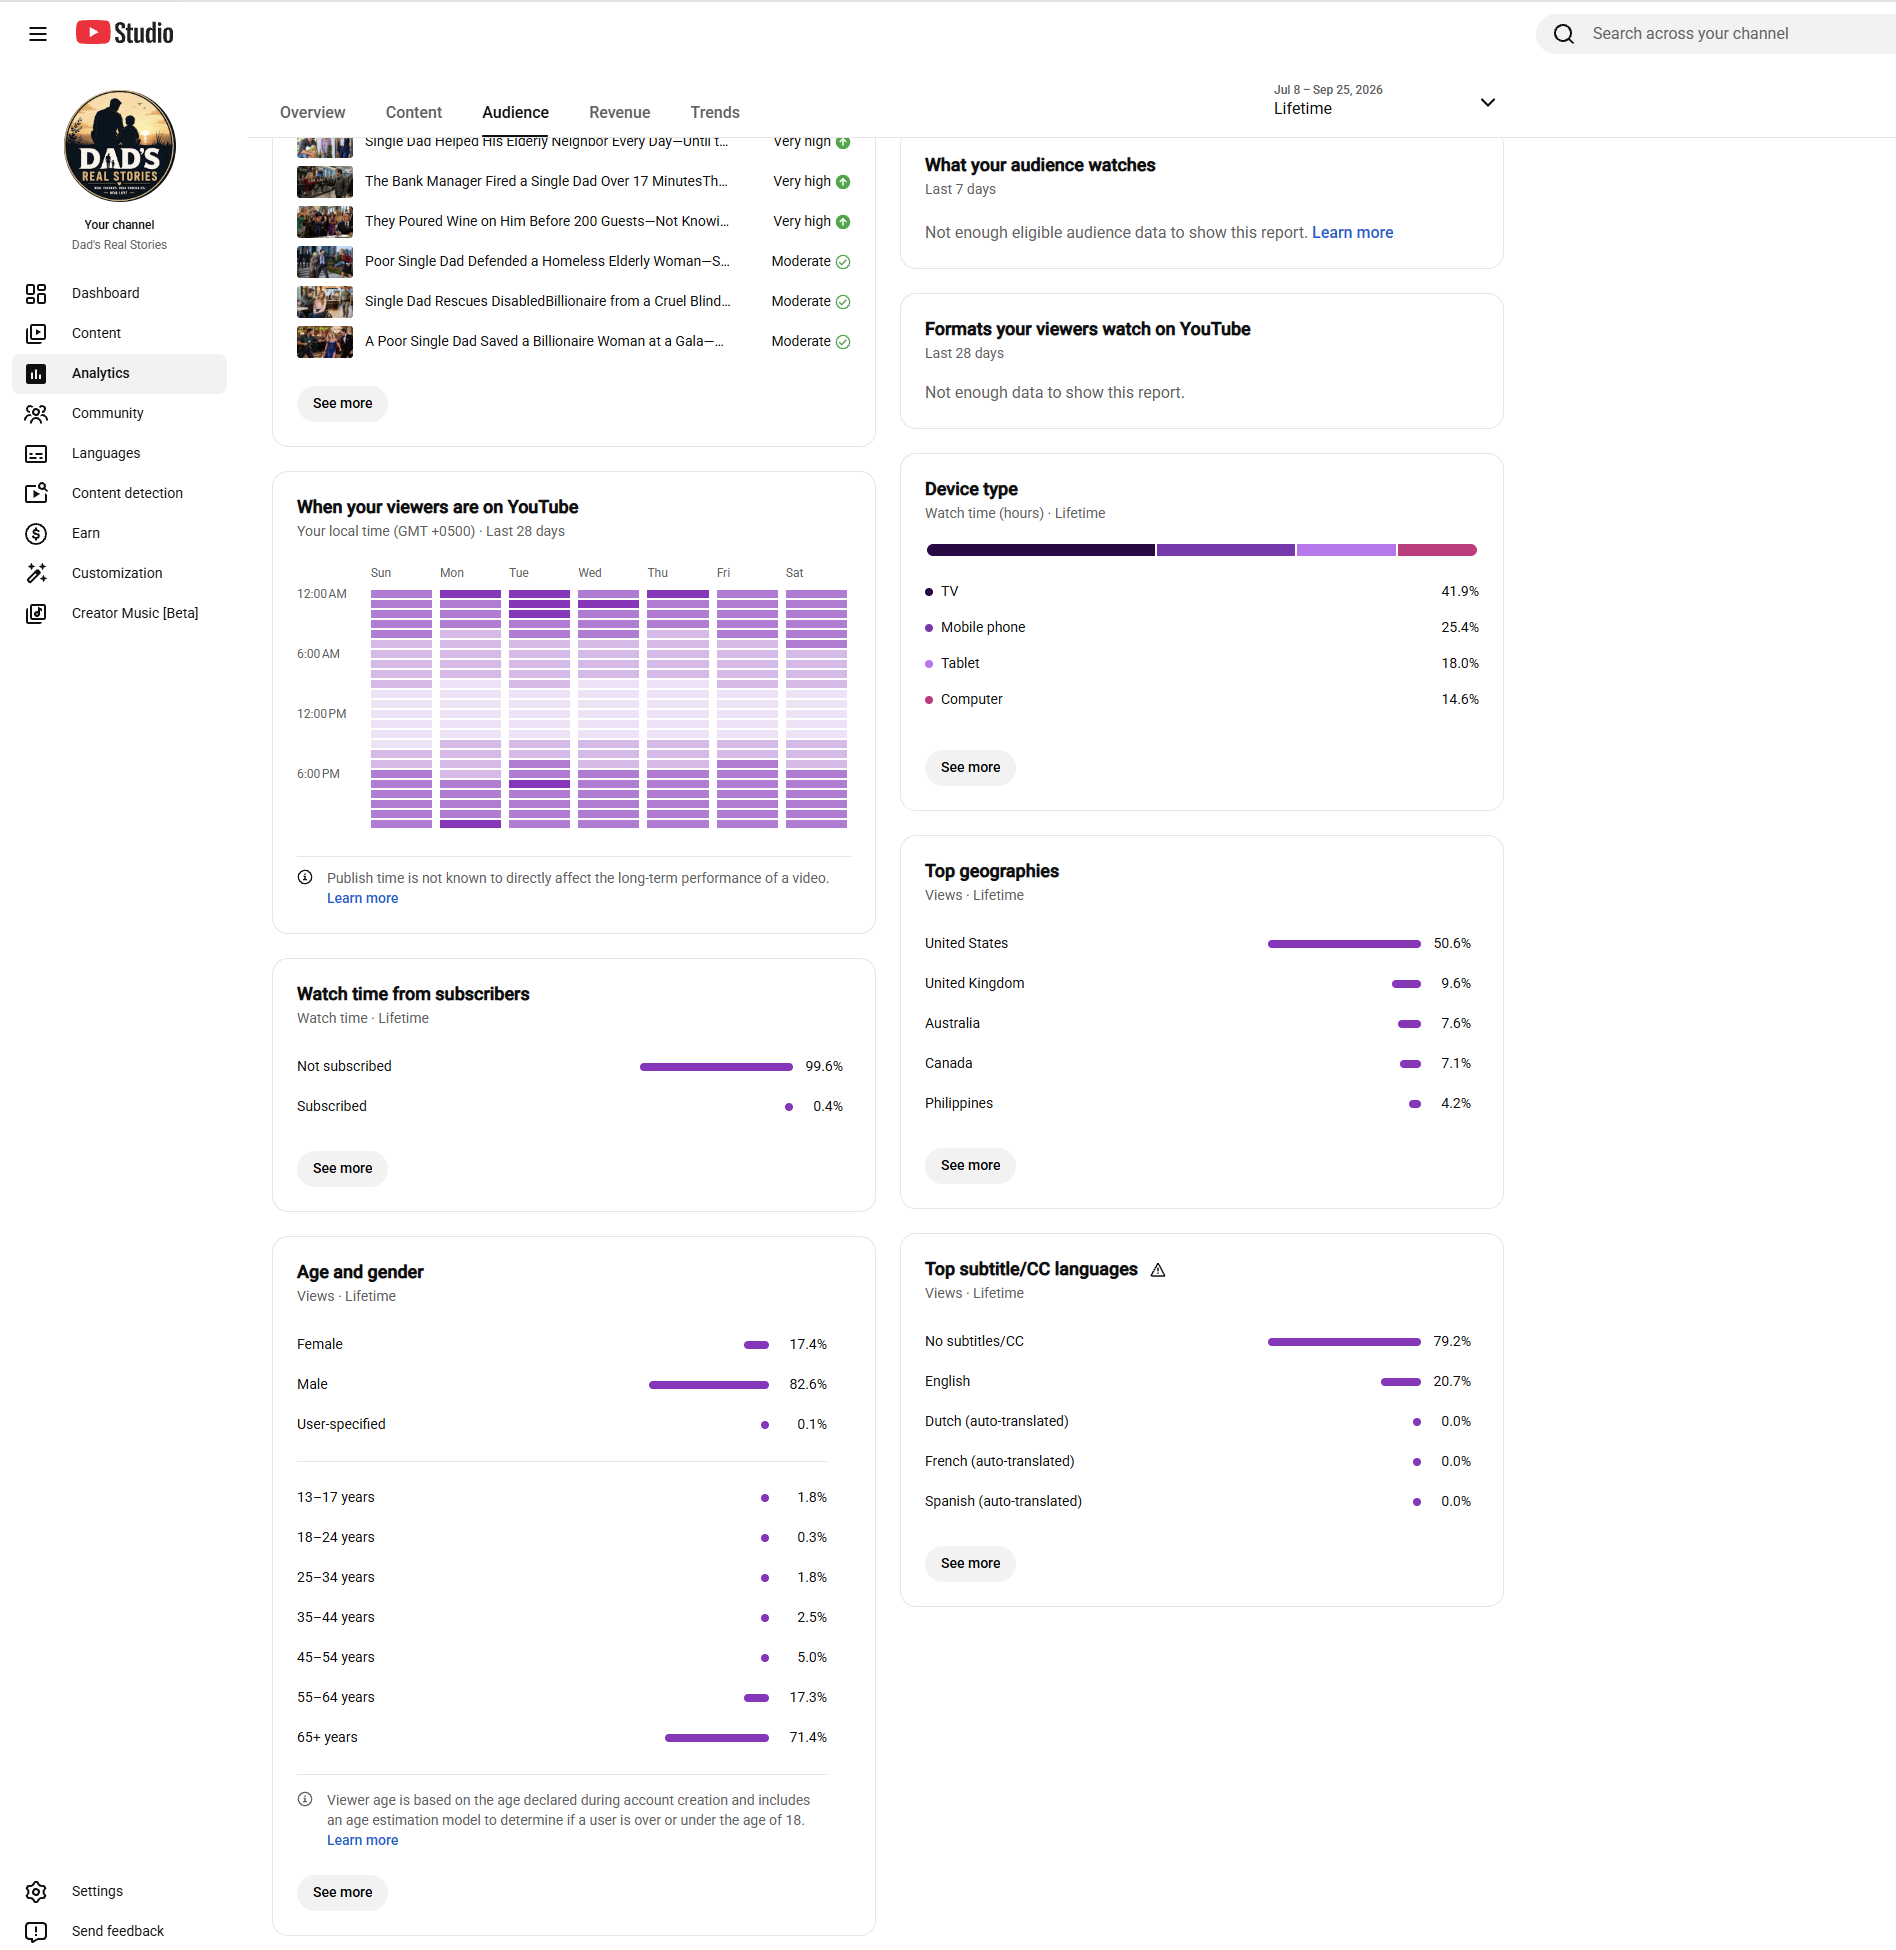Click the TV segment of the device bar

coord(1040,550)
